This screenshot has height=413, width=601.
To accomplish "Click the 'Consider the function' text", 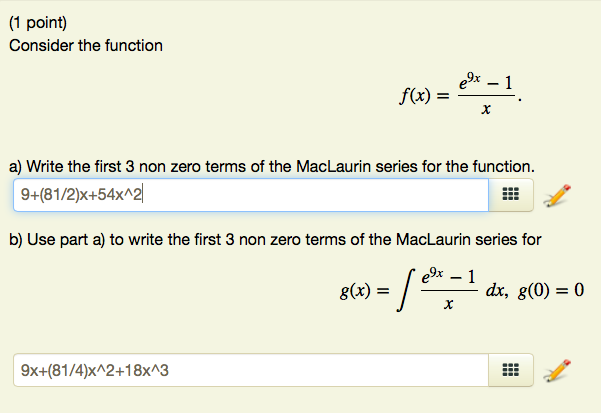I will click(x=86, y=46).
